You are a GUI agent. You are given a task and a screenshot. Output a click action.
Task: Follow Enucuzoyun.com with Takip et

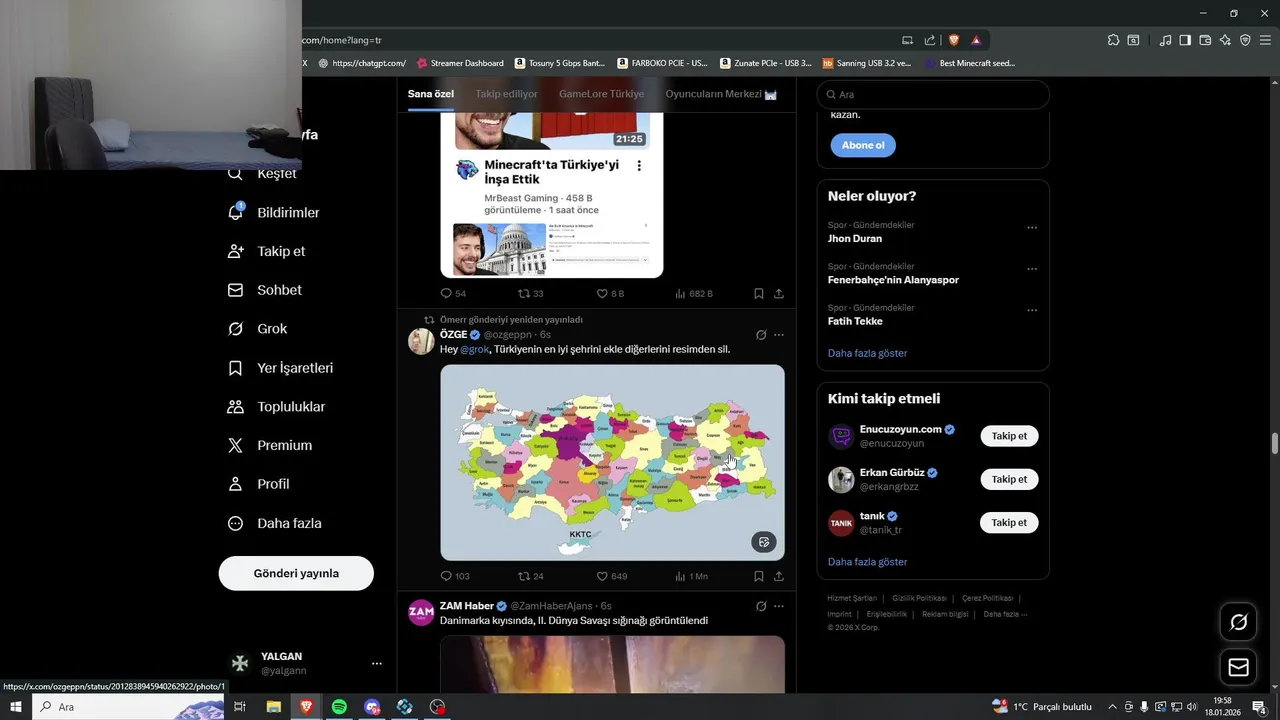click(x=1009, y=436)
